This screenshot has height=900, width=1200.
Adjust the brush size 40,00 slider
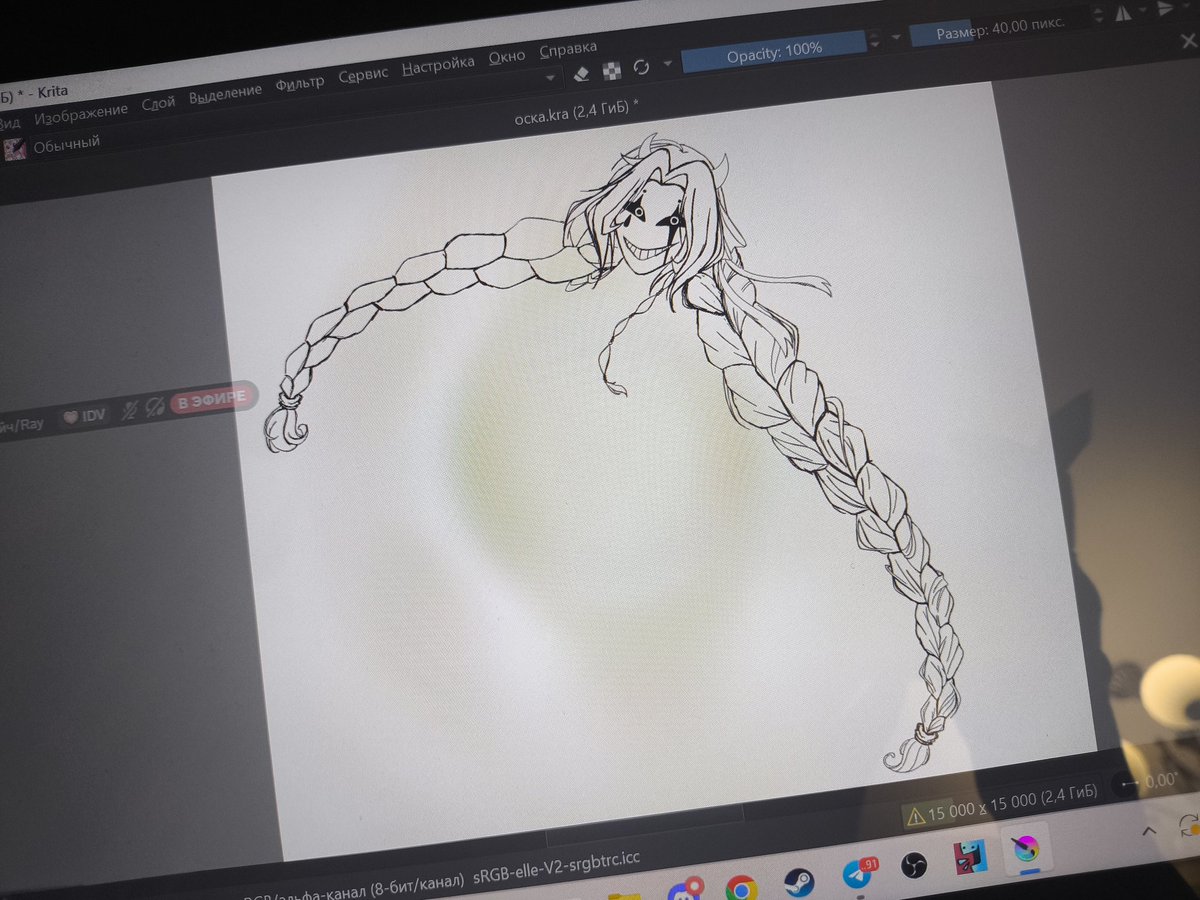tap(1000, 29)
